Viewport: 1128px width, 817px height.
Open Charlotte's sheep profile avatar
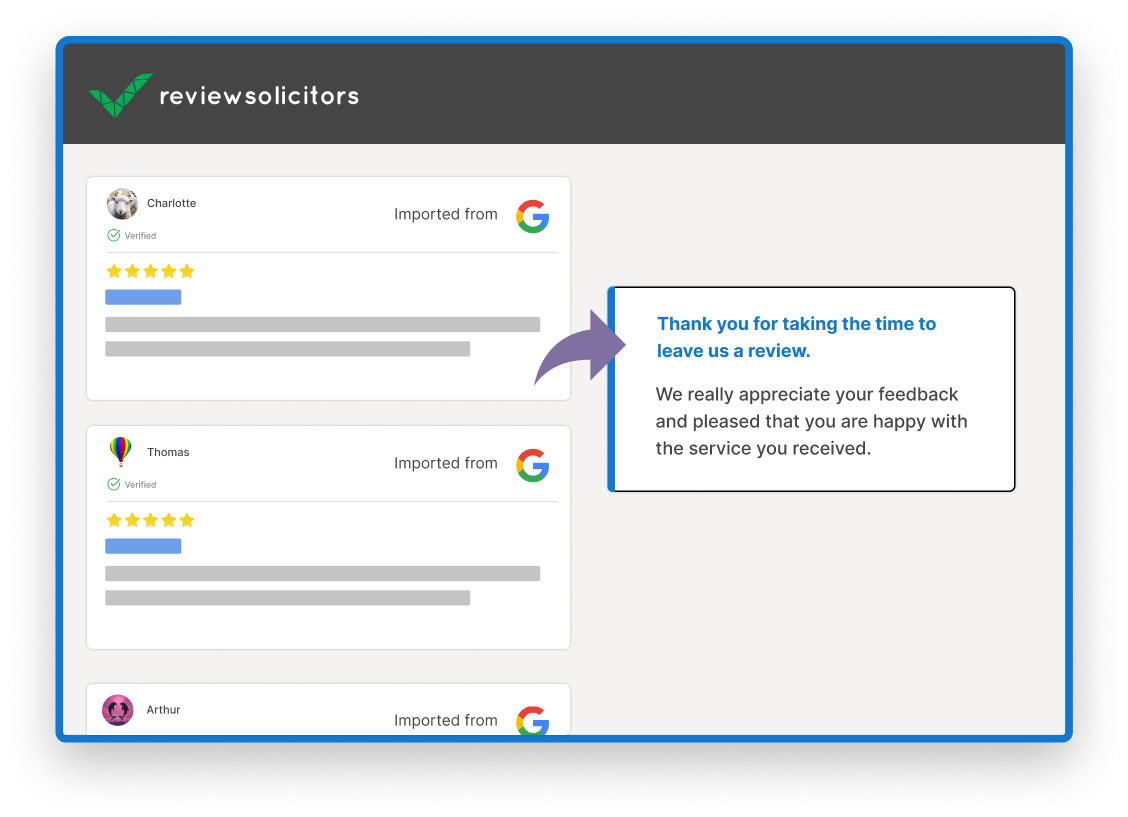pos(122,204)
